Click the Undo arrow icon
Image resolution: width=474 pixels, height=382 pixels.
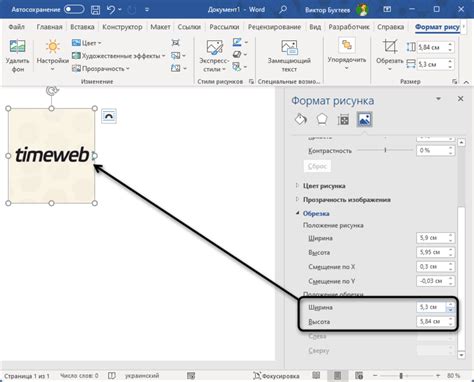111,10
